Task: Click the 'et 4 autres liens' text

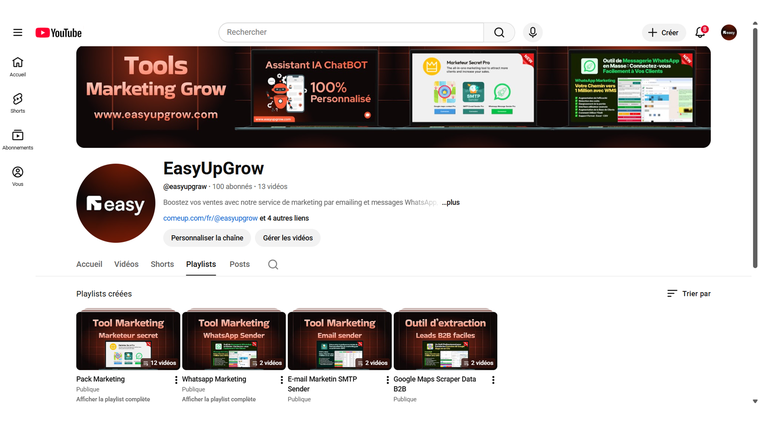Action: [284, 218]
